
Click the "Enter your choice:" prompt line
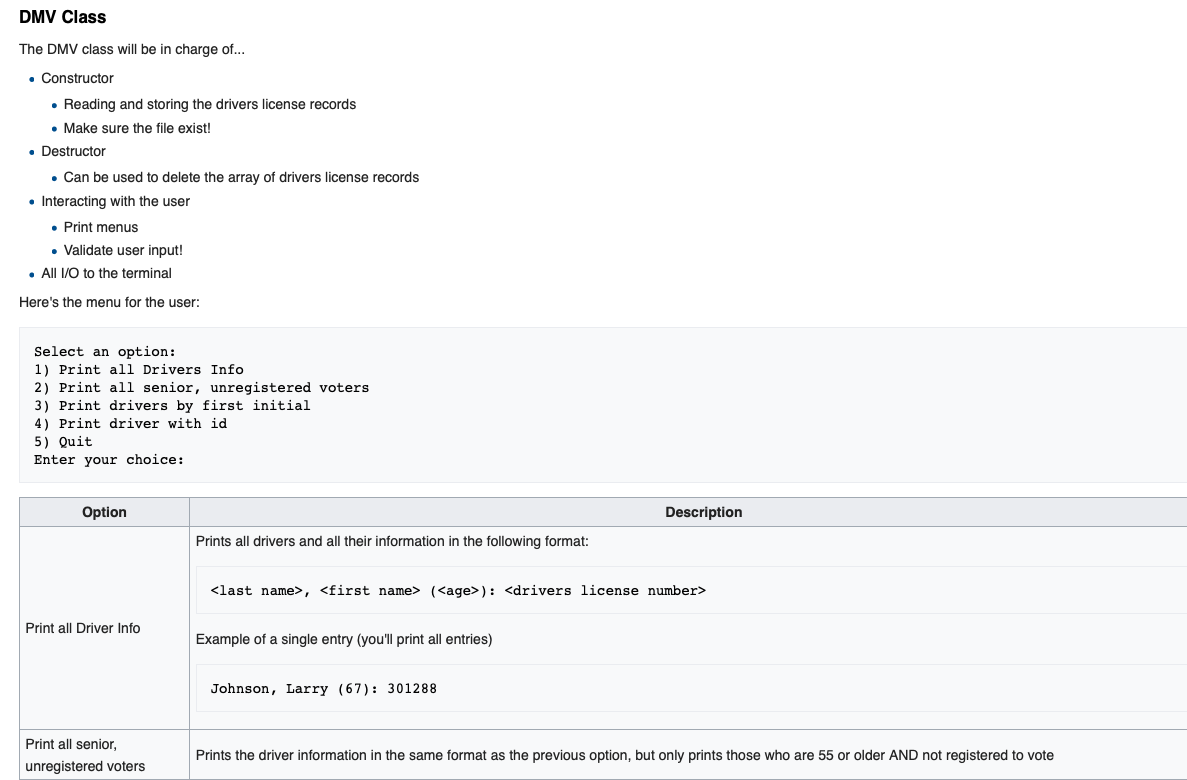point(110,459)
